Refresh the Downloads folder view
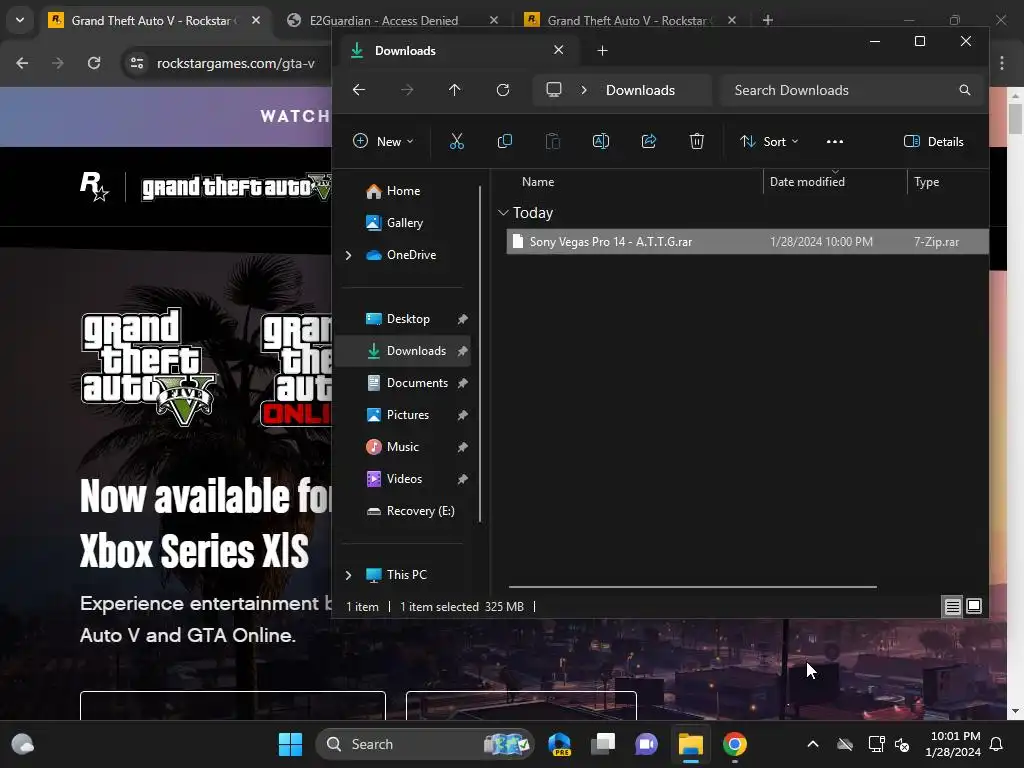Image resolution: width=1024 pixels, height=768 pixels. point(503,90)
